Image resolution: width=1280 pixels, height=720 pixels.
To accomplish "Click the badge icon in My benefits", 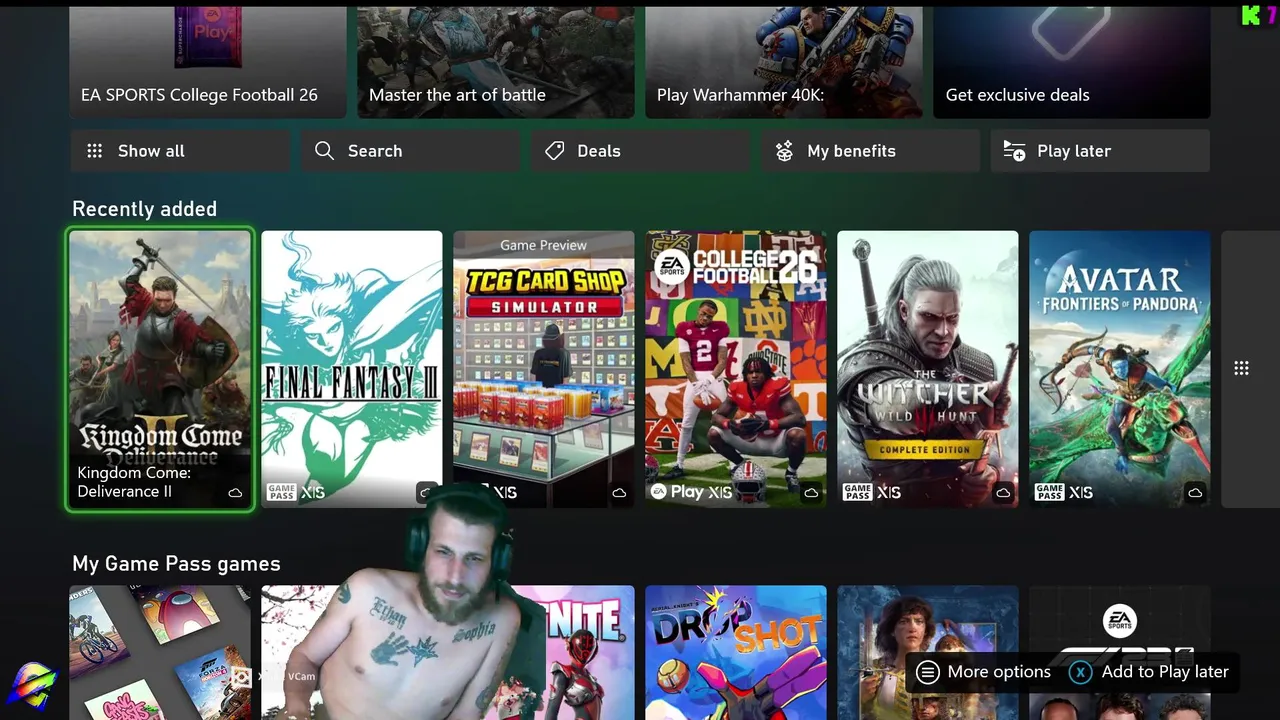I will 785,151.
